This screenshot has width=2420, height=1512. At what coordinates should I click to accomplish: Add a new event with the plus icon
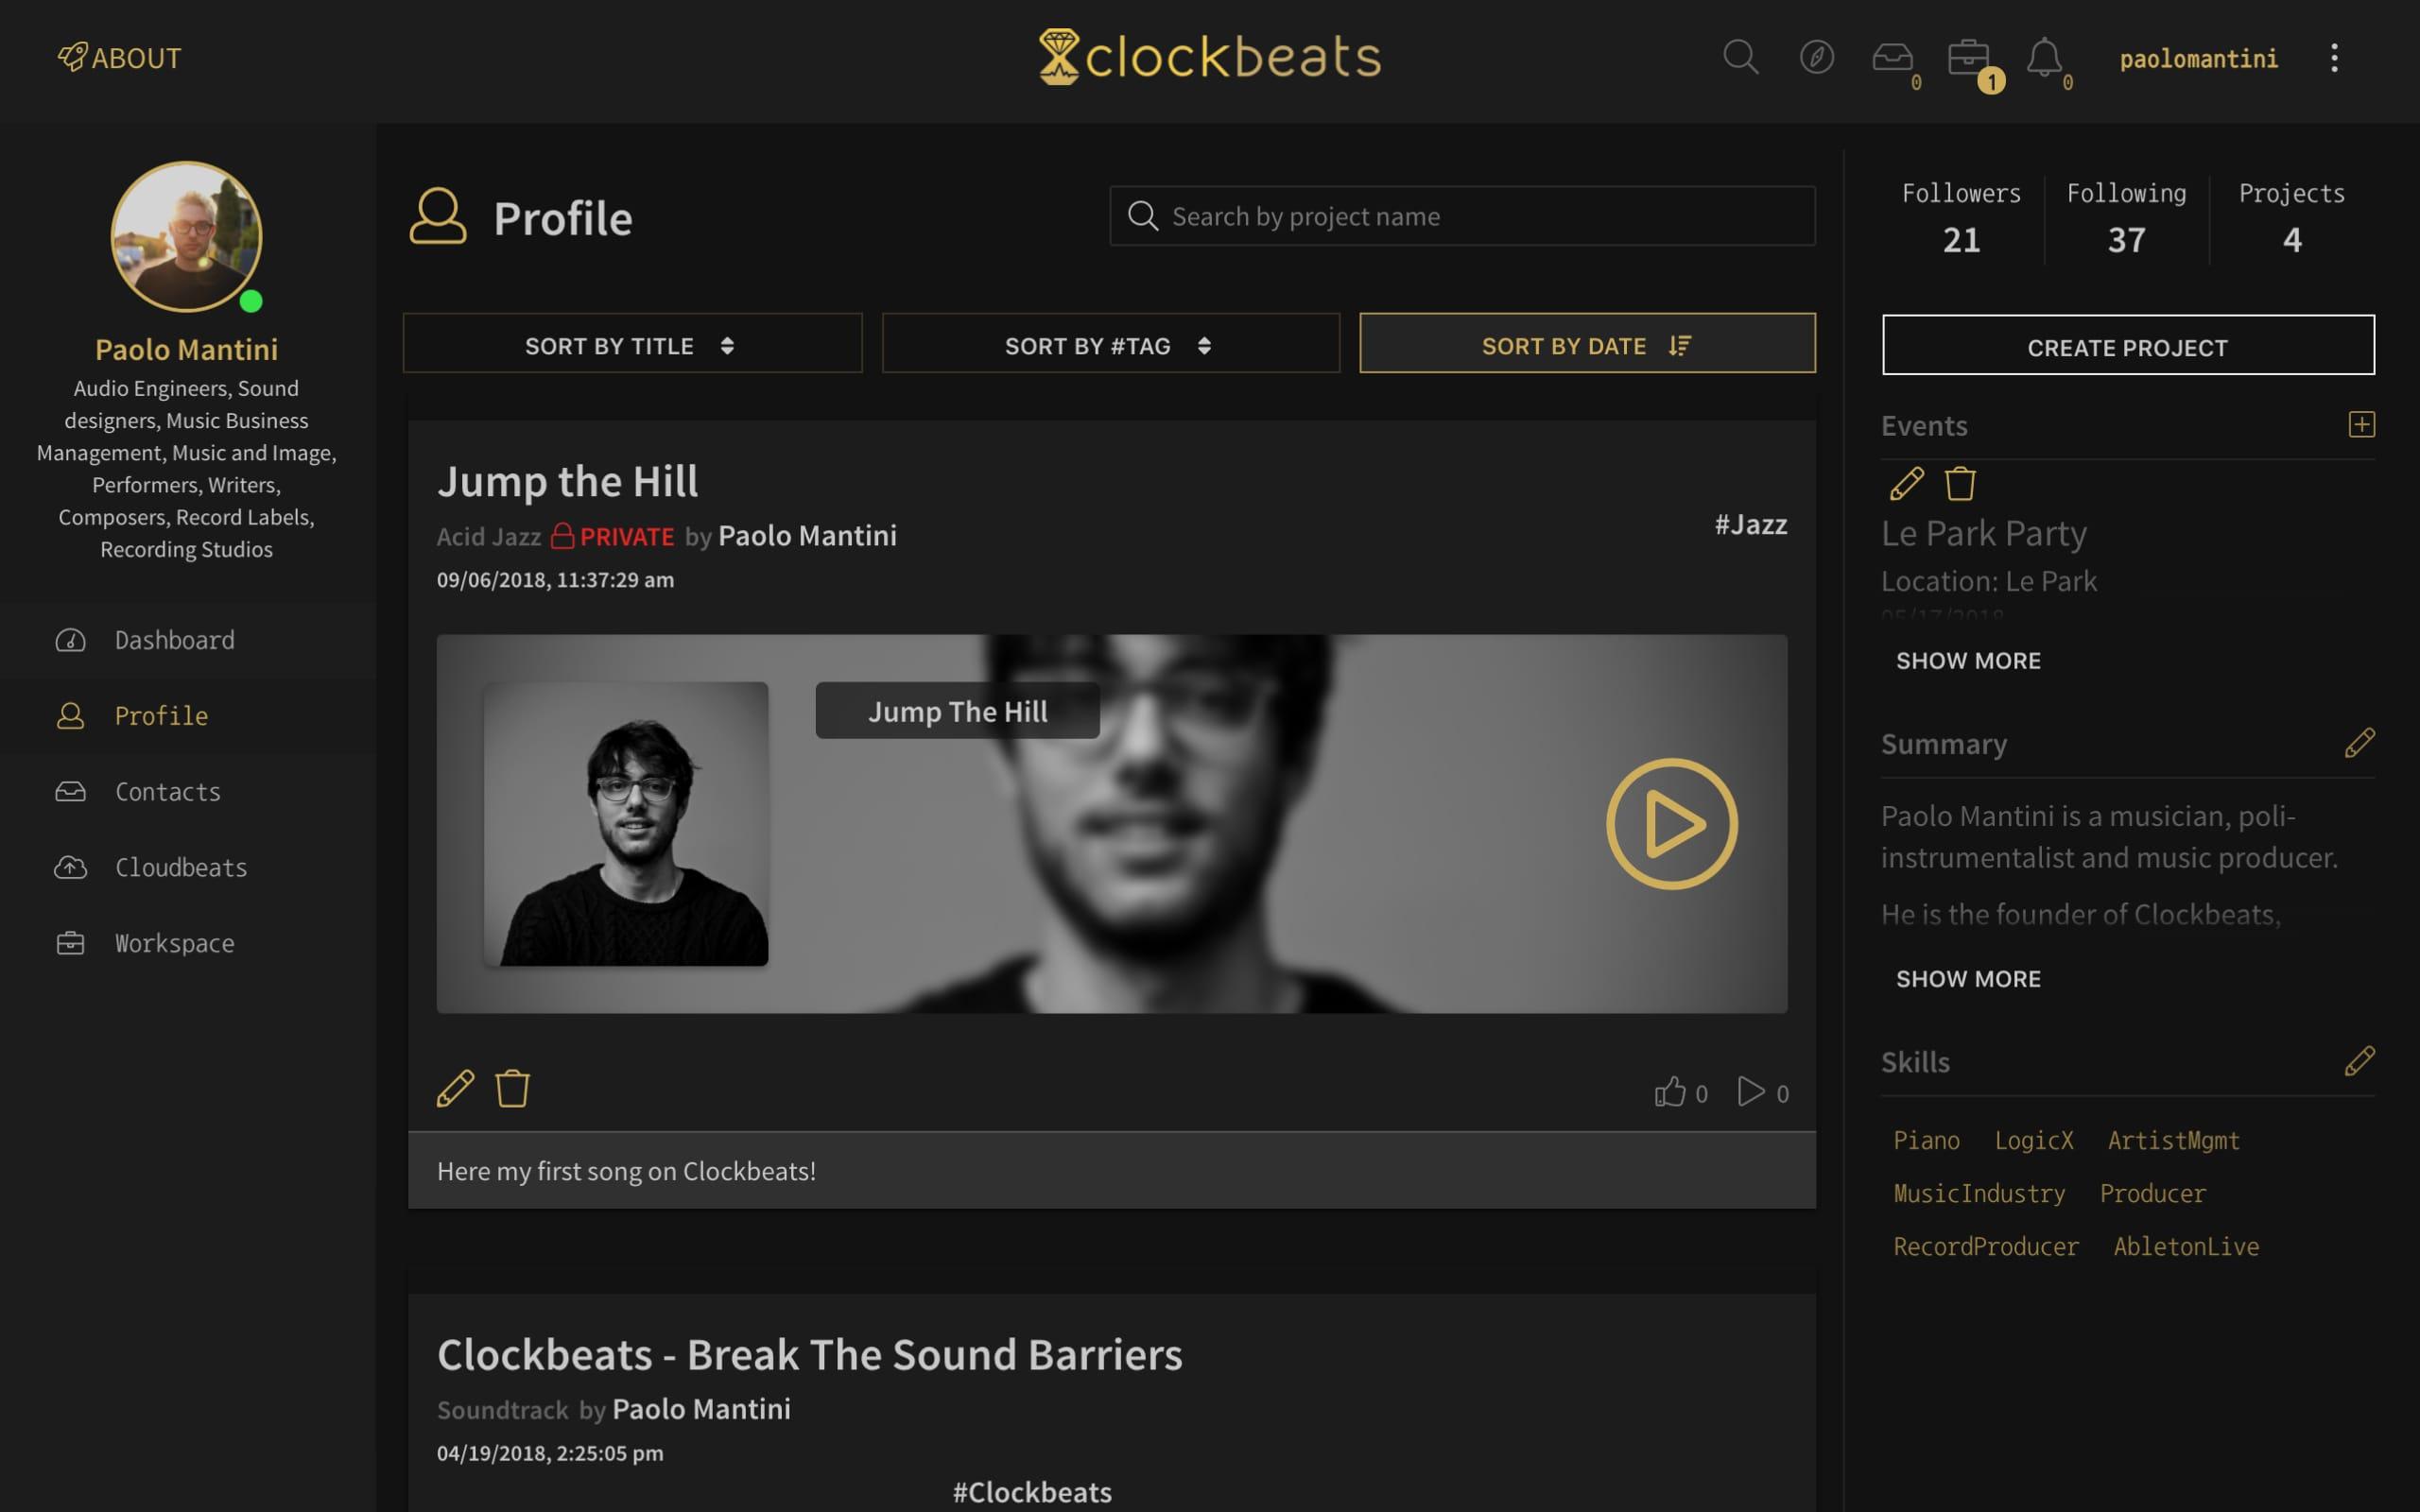coord(2361,424)
